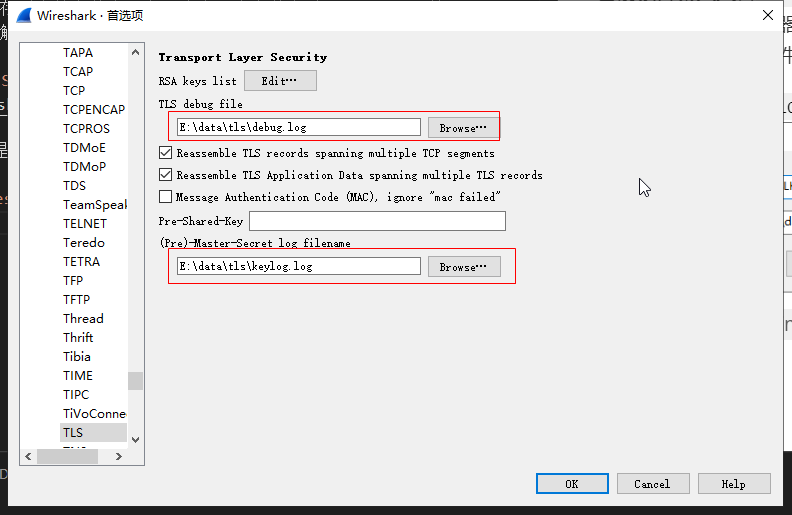The width and height of the screenshot is (792, 515).
Task: Click the Pre-Shared-Key input field
Action: pos(377,220)
